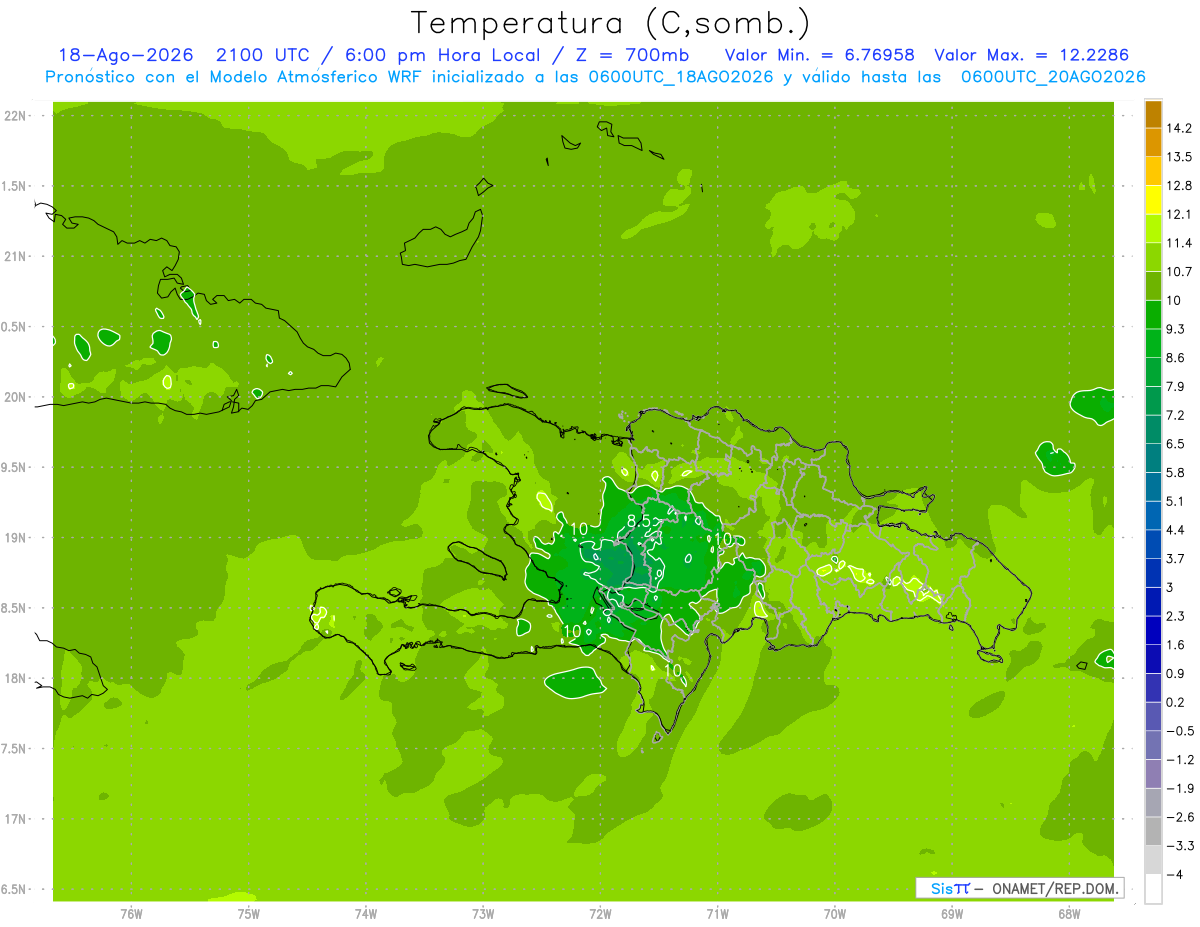The height and width of the screenshot is (927, 1200).
Task: Click the "8.5" contour label on map
Action: coord(639,521)
